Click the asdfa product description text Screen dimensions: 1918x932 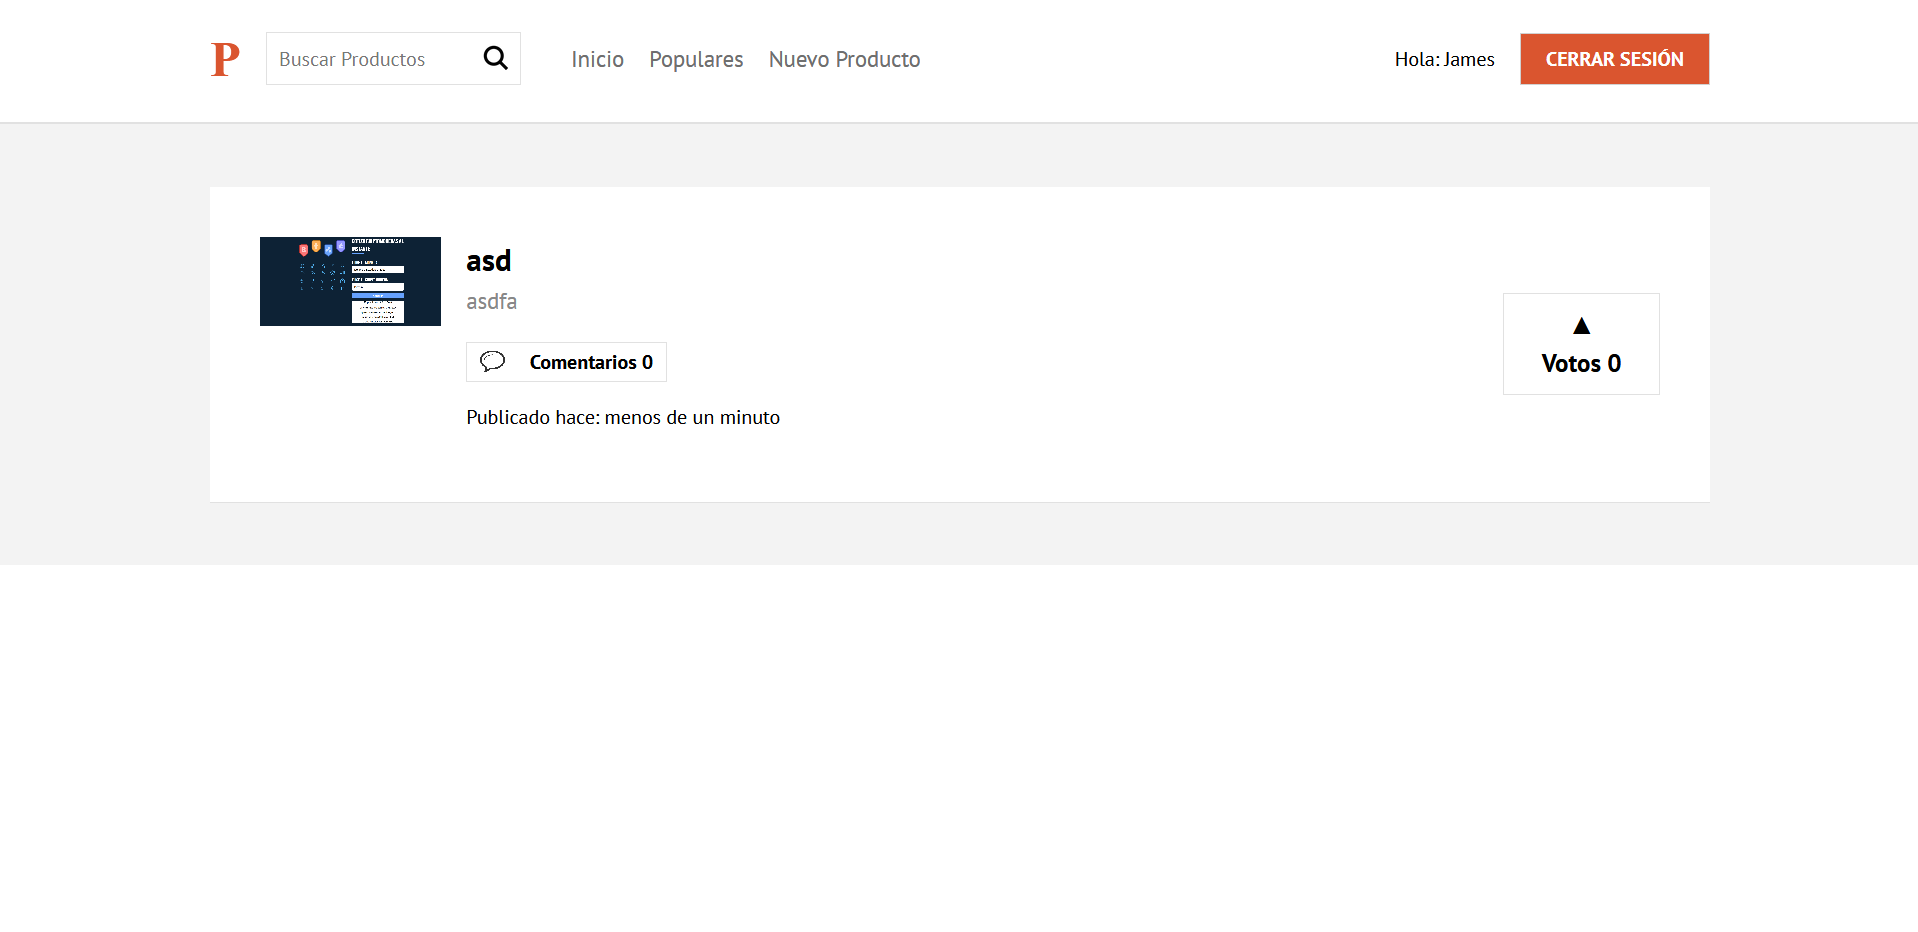point(491,301)
